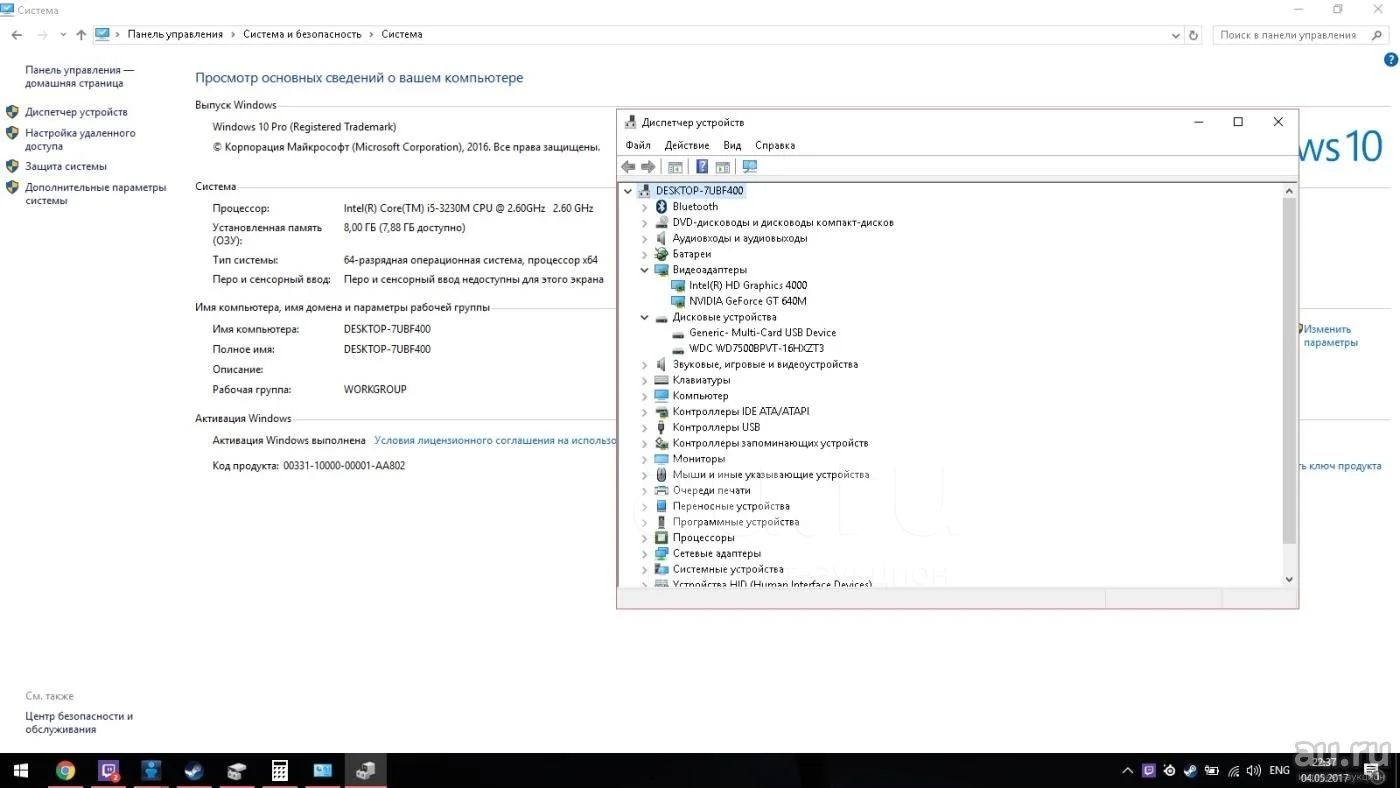This screenshot has width=1400, height=788.
Task: Open the address bar history dropdown arrow
Action: point(1176,34)
